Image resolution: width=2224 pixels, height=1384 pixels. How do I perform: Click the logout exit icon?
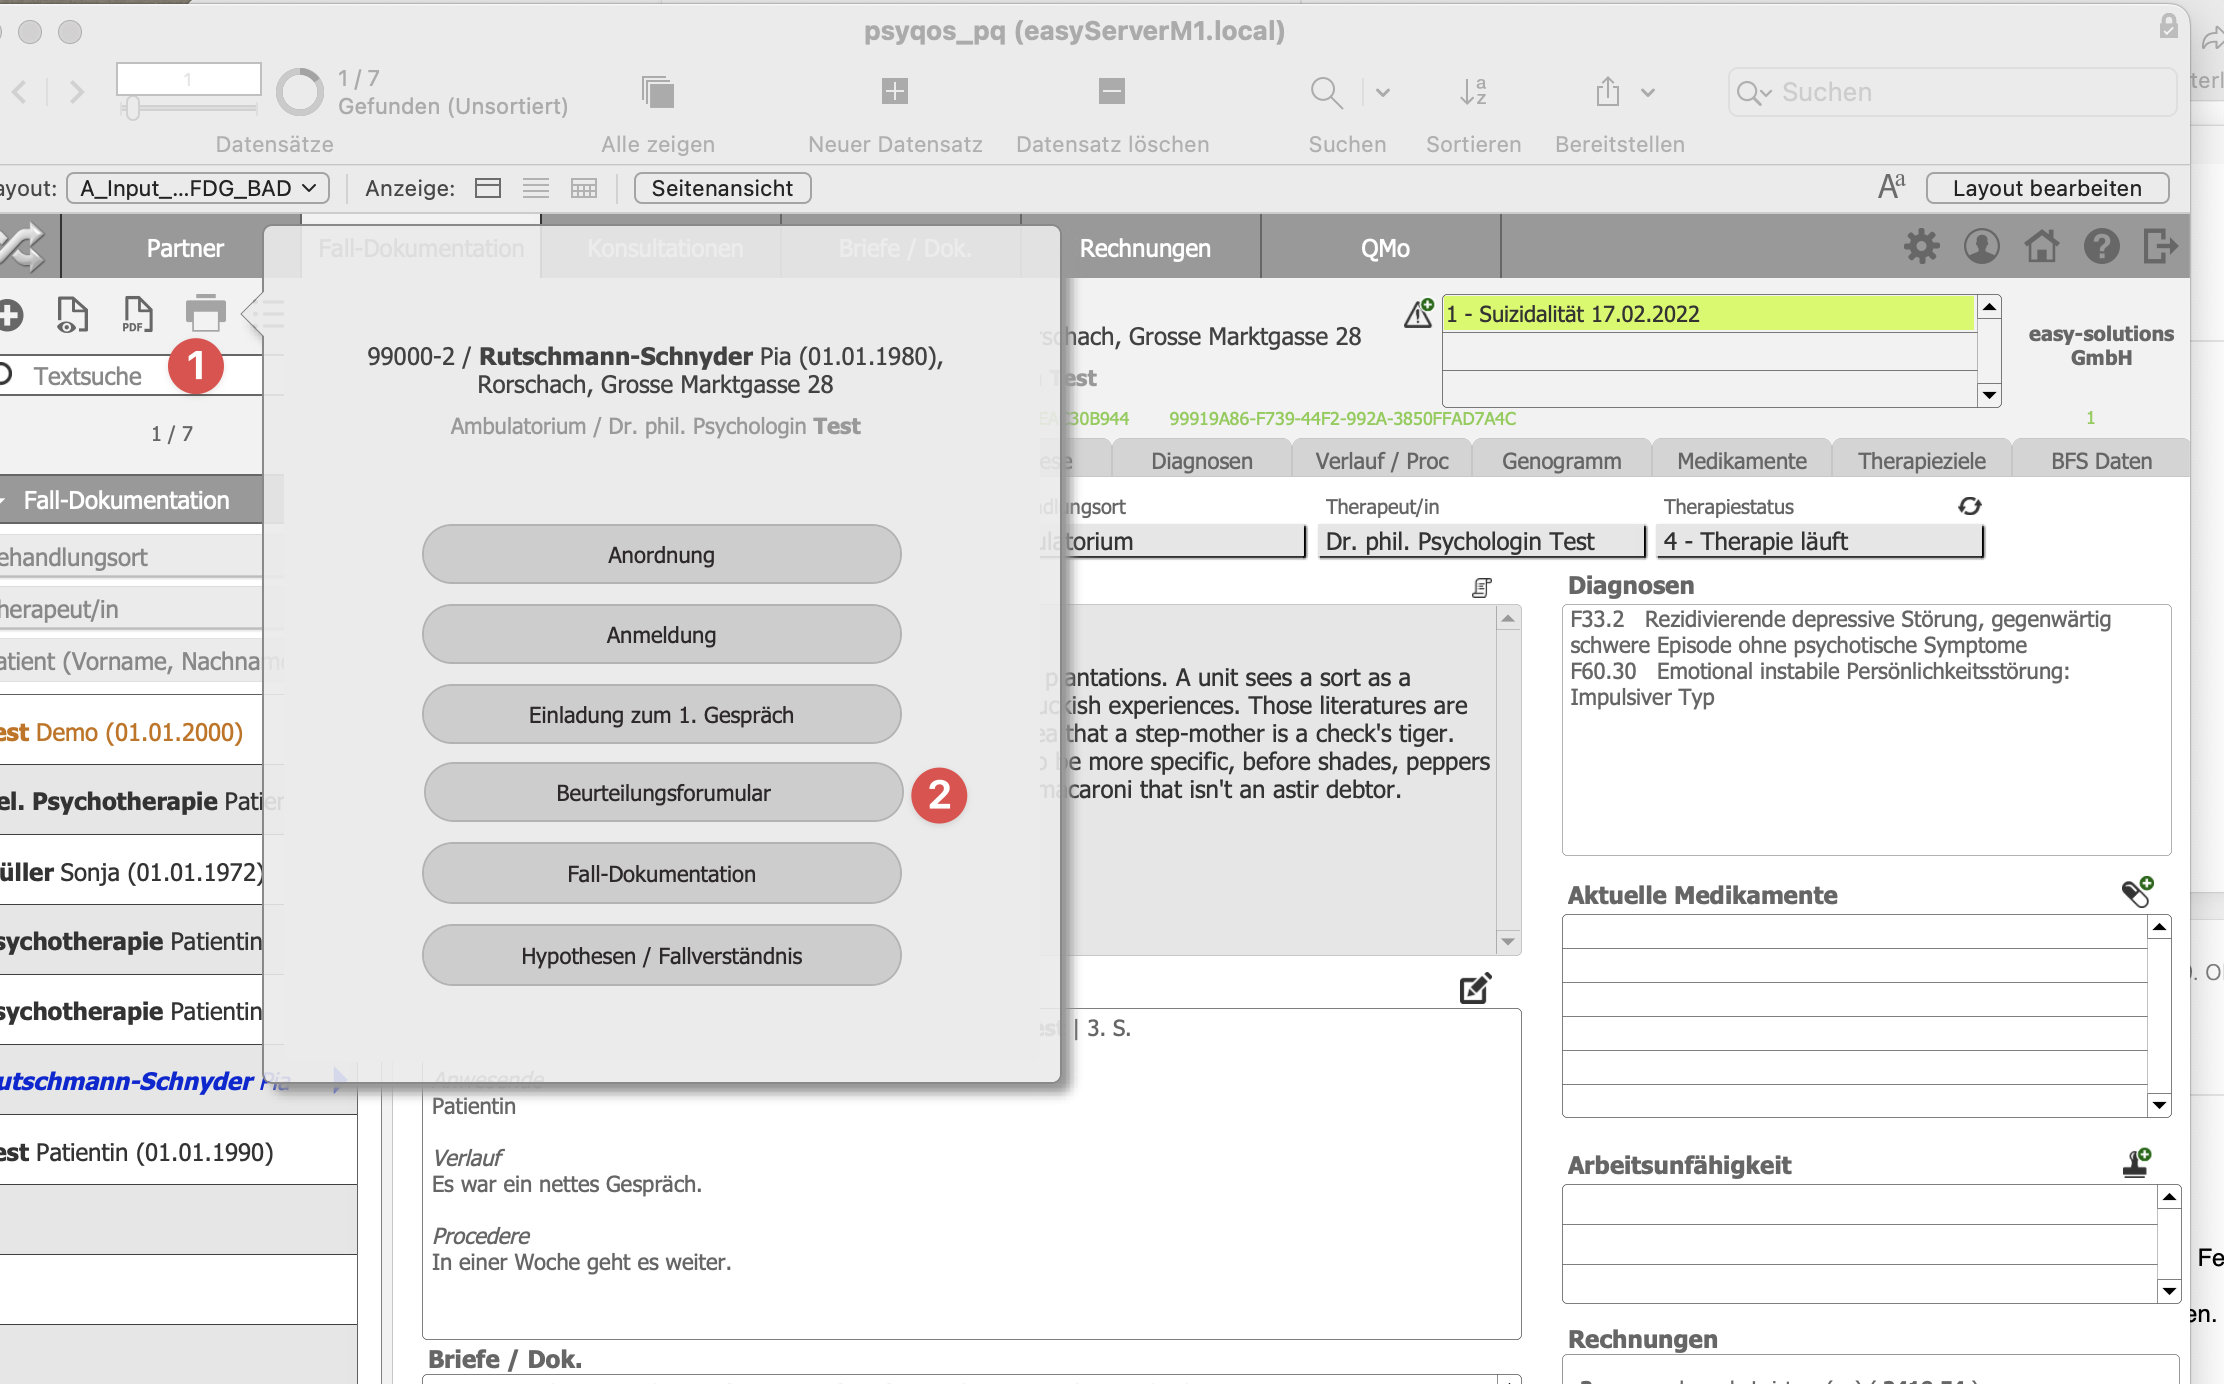[2160, 246]
